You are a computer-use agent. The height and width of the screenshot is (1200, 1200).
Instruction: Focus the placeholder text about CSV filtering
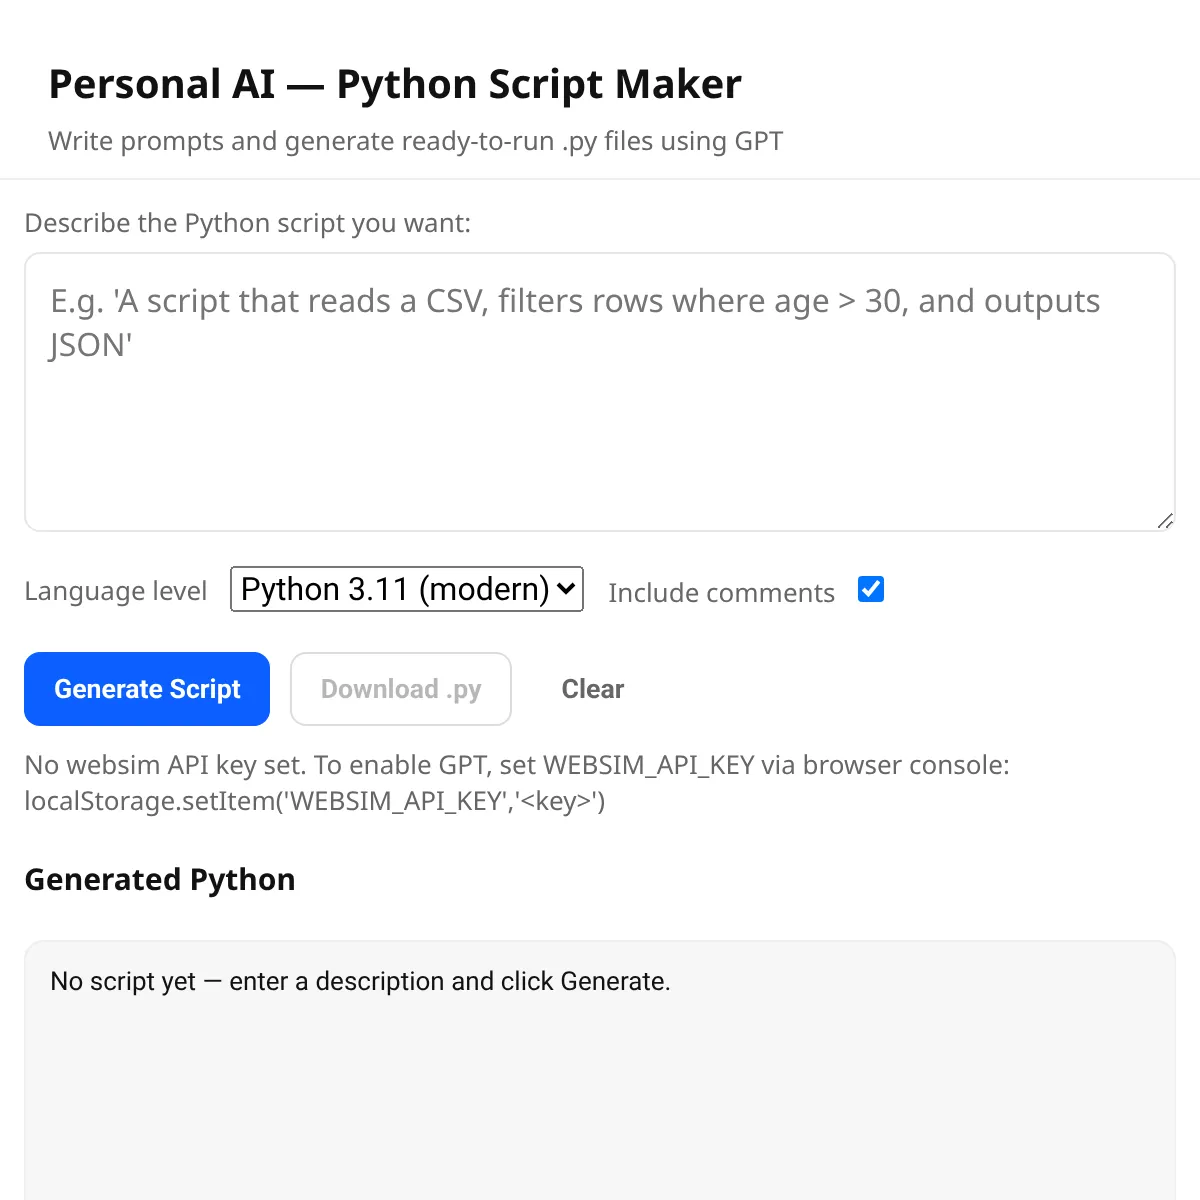click(574, 322)
